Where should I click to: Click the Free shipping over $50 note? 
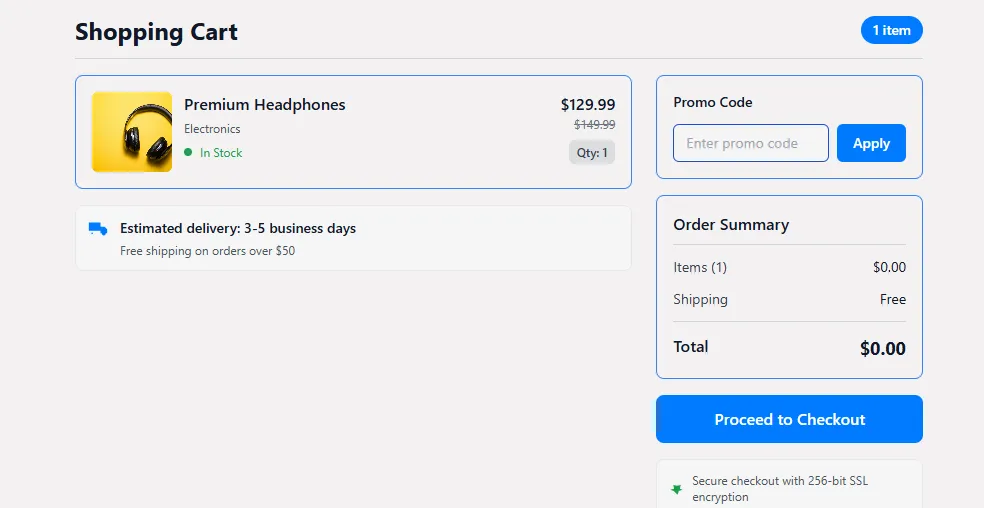[207, 251]
